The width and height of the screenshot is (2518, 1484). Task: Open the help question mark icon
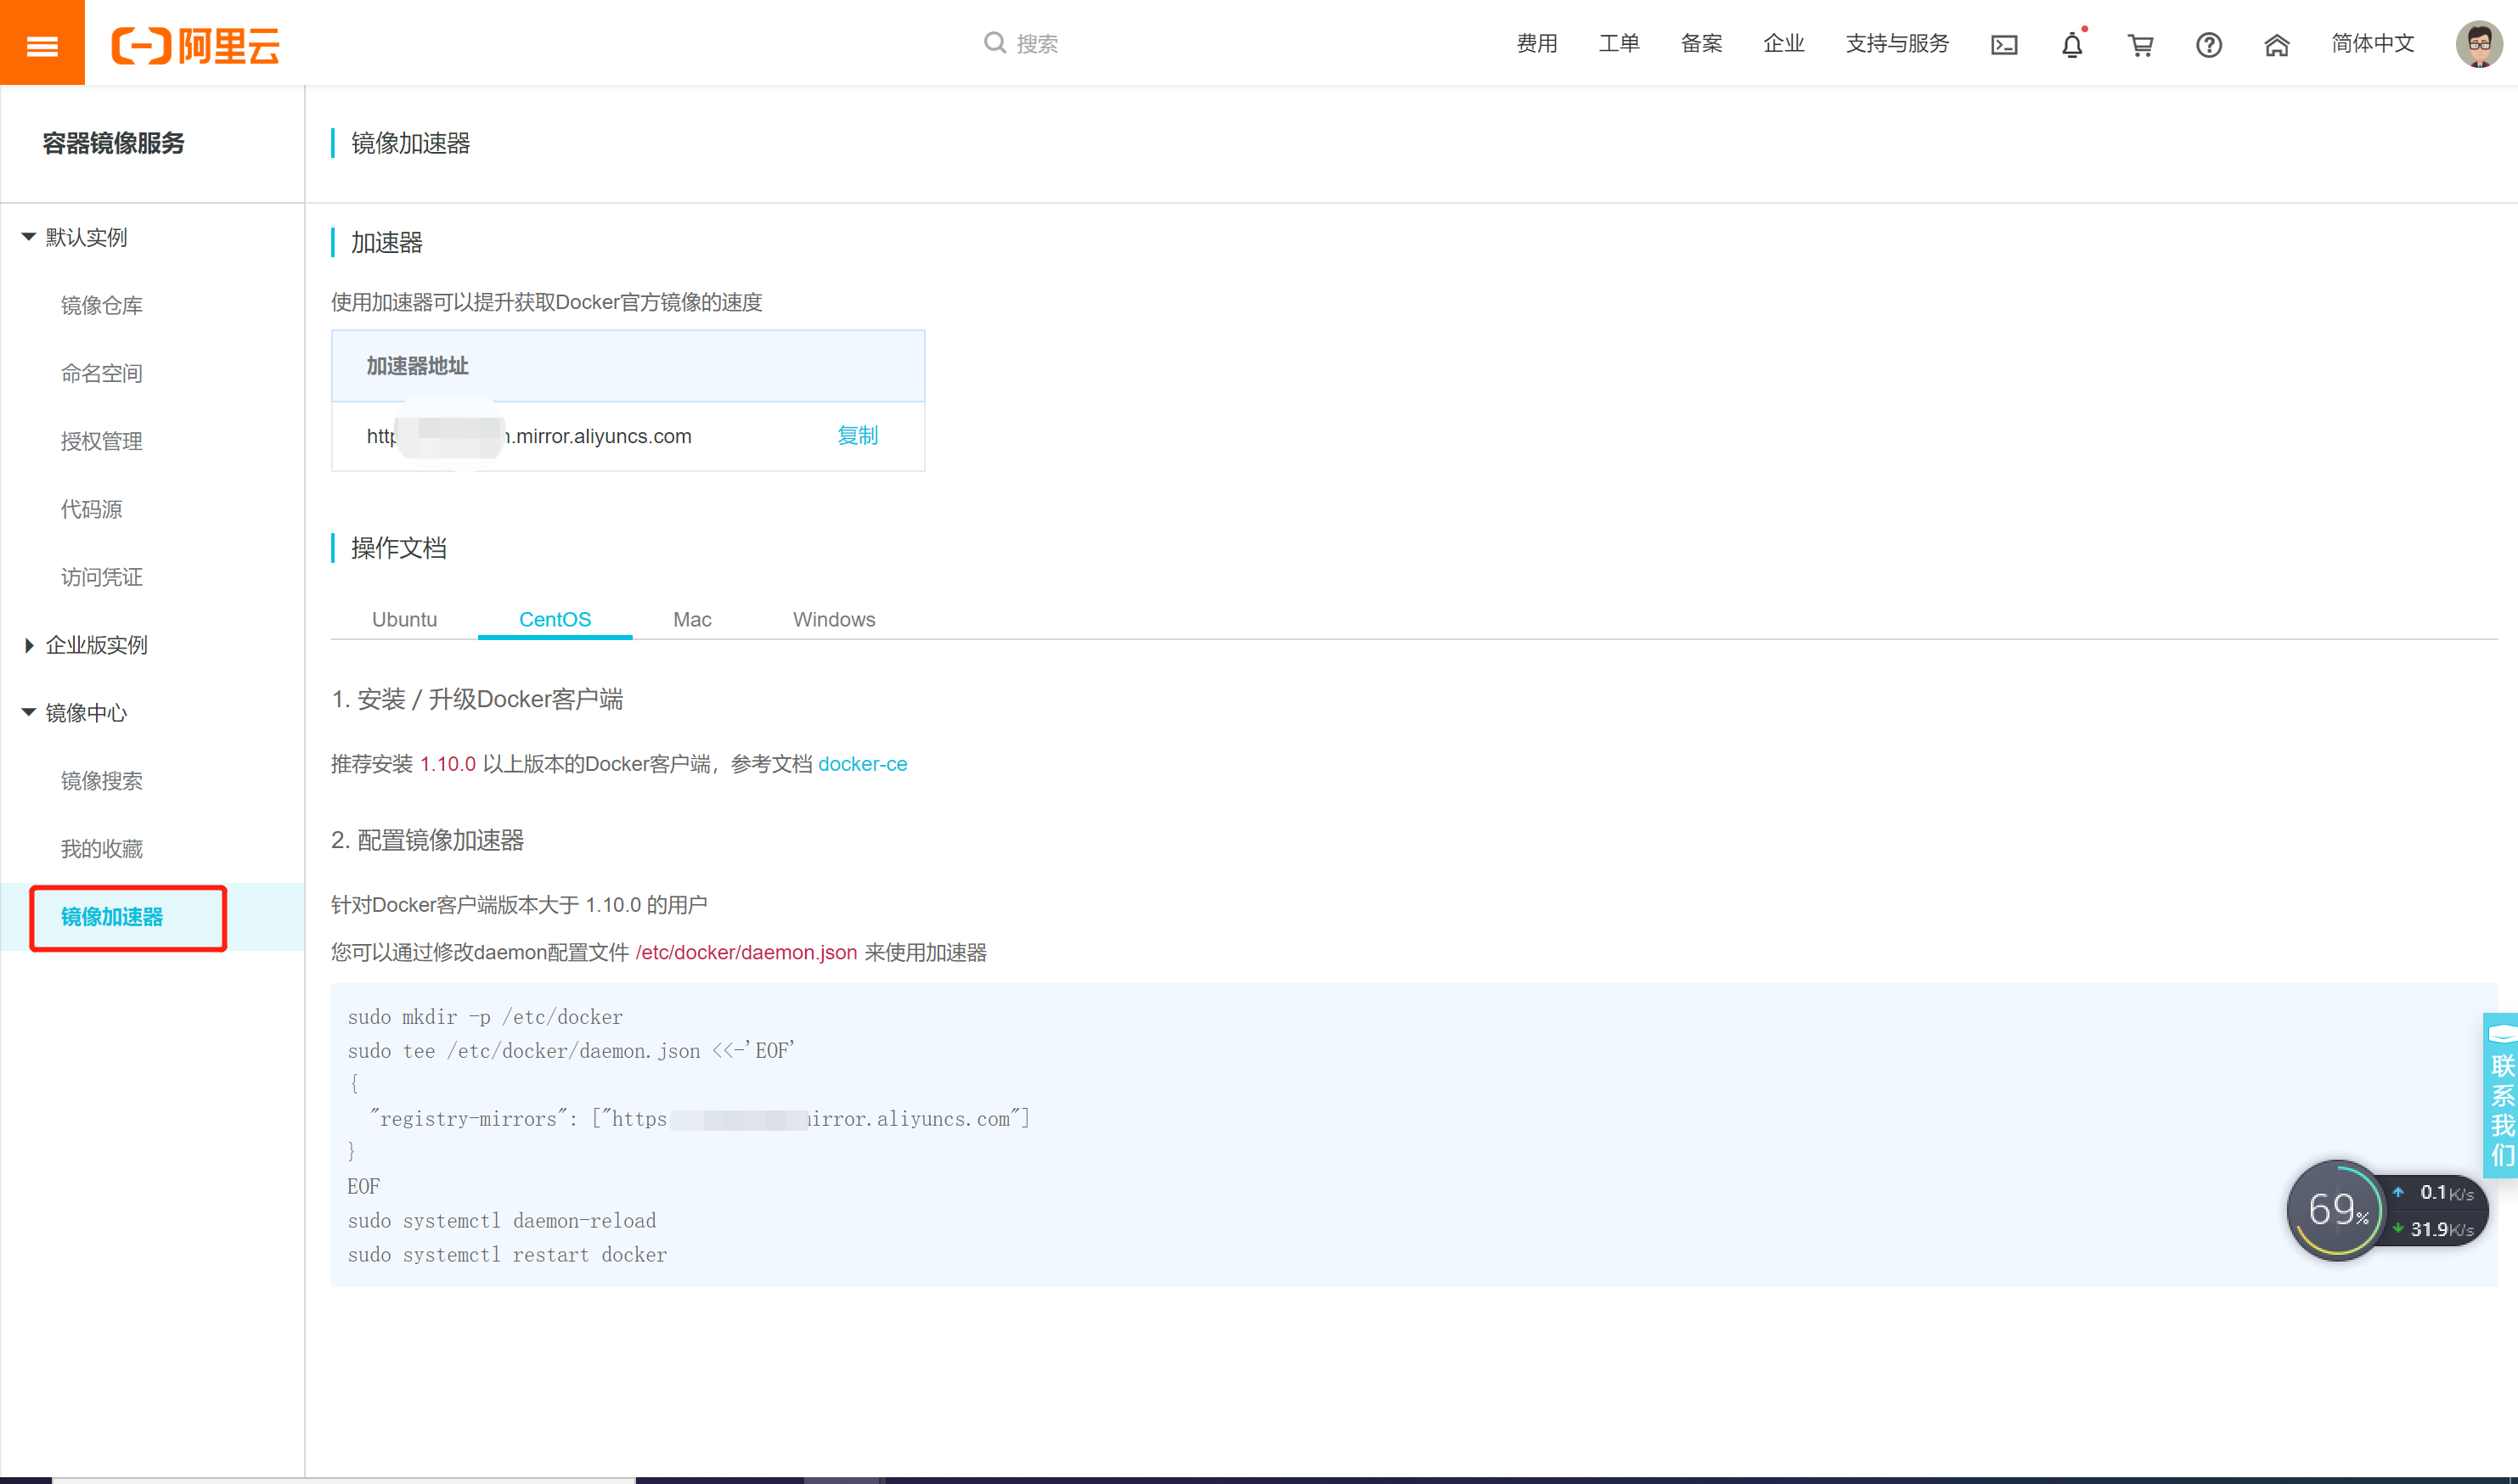2208,44
